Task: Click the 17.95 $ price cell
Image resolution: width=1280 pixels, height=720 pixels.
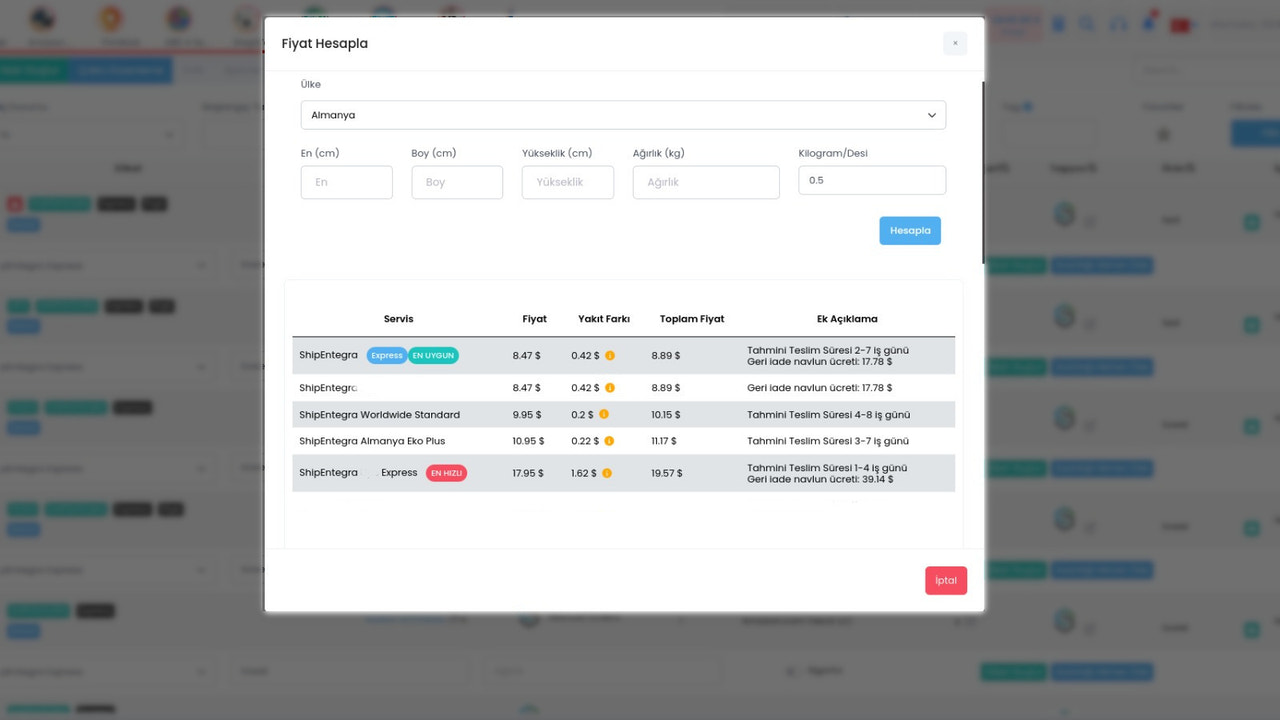Action: coord(528,473)
